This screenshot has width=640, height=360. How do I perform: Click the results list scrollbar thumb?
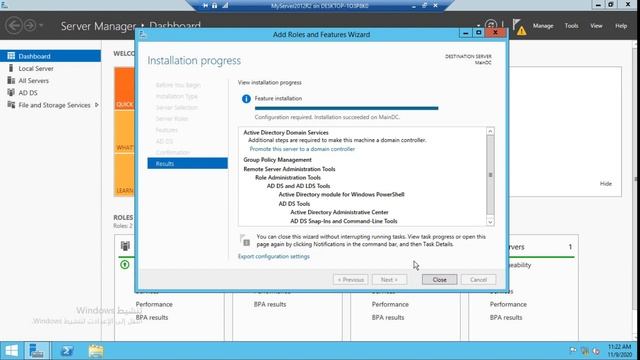point(490,175)
